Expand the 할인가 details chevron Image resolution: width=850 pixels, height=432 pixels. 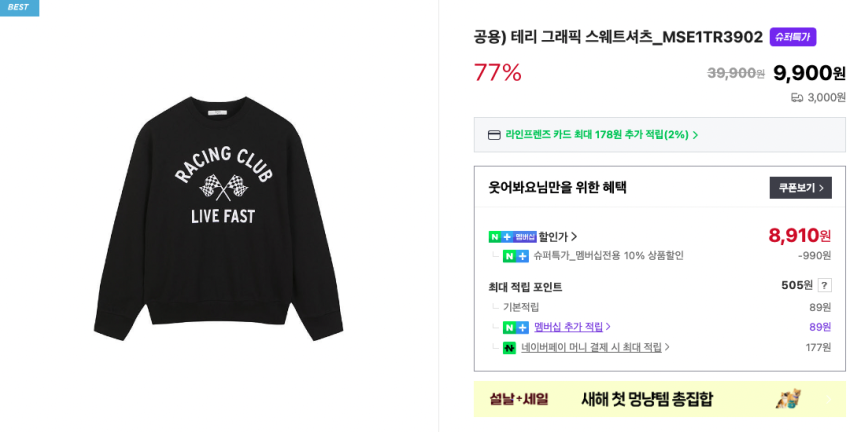(574, 237)
